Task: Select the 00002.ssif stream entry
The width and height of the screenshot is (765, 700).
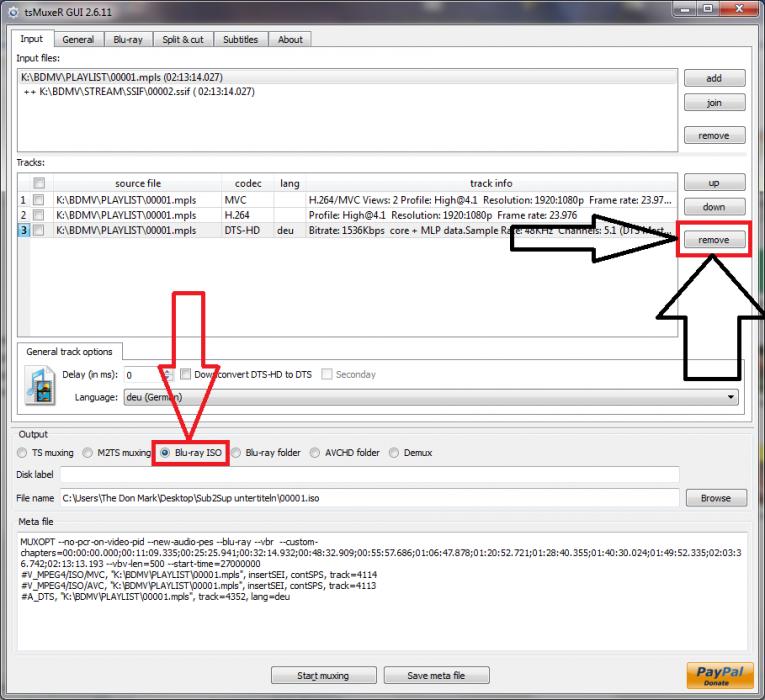Action: (x=347, y=92)
